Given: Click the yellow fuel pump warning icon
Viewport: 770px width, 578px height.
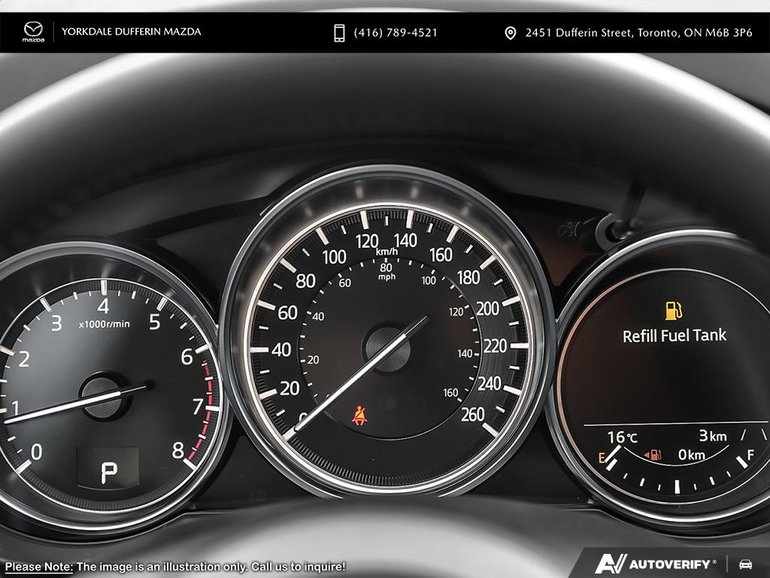Looking at the screenshot, I should point(674,310).
